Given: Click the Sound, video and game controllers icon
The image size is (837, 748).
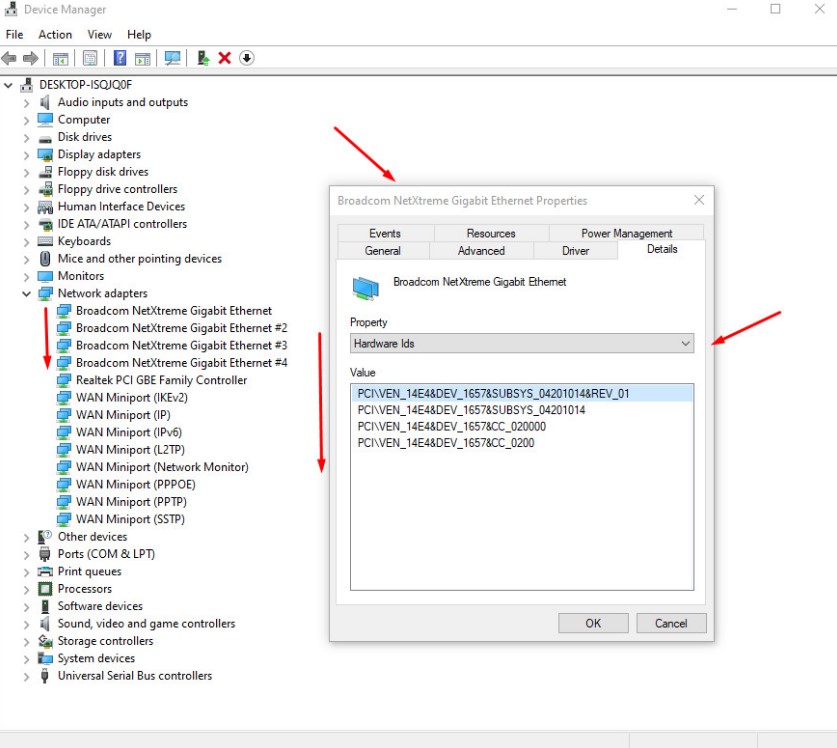Looking at the screenshot, I should click(45, 624).
